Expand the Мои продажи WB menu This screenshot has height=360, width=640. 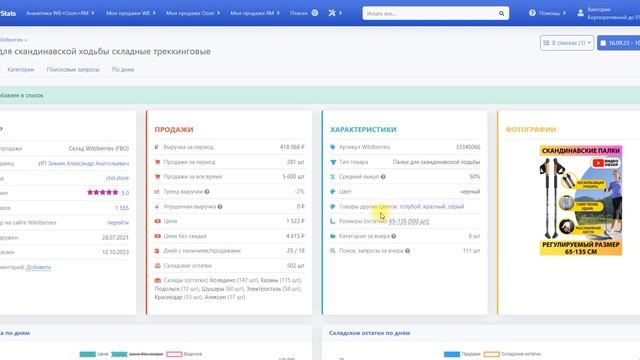[131, 13]
